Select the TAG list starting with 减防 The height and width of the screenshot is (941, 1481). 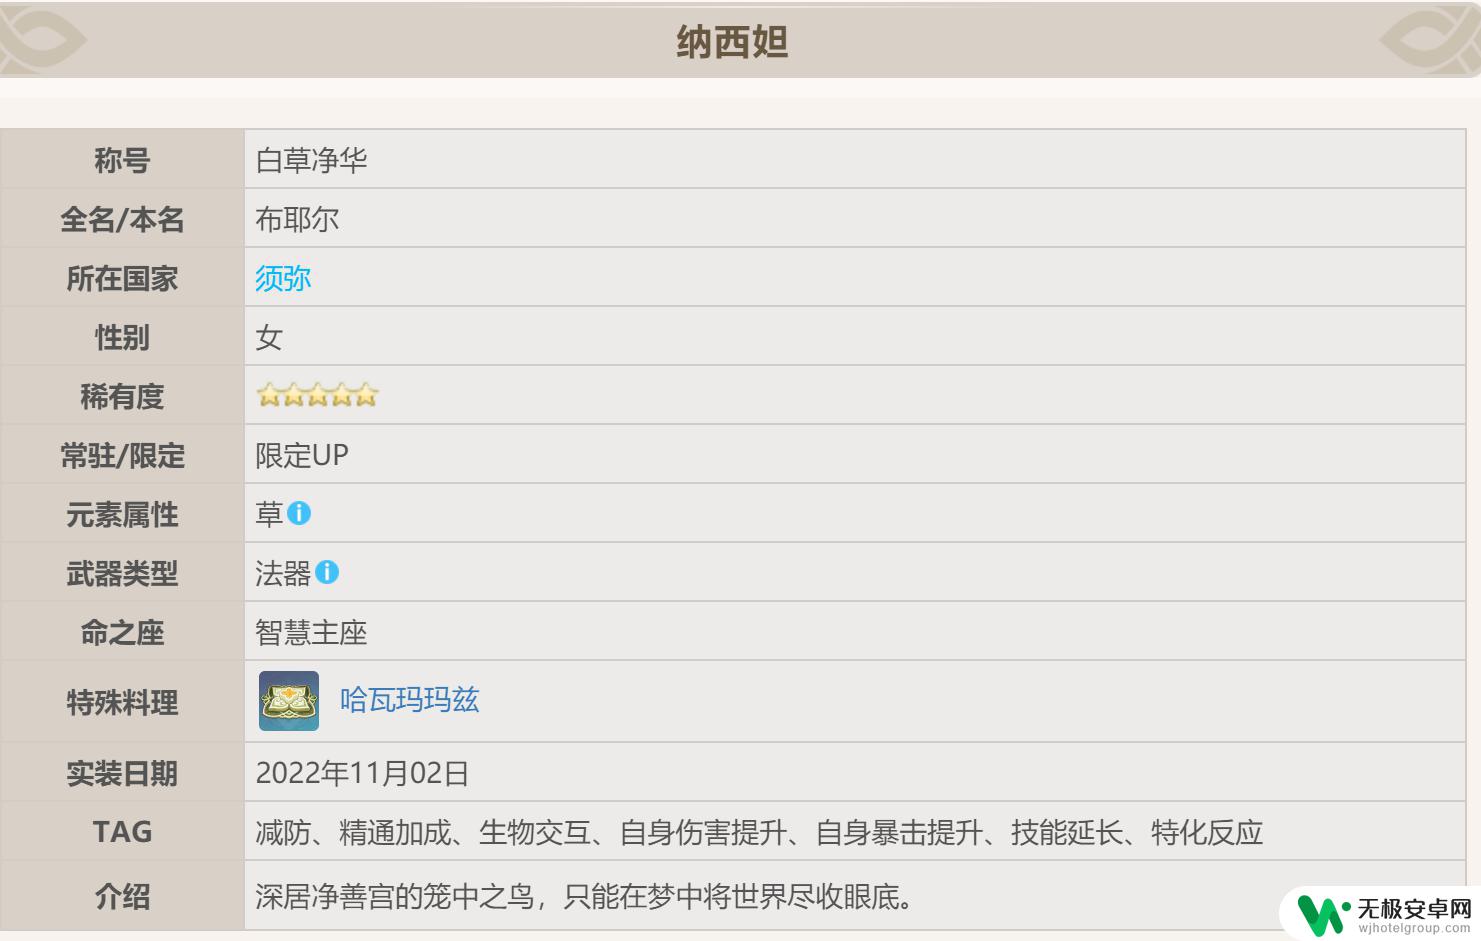759,832
